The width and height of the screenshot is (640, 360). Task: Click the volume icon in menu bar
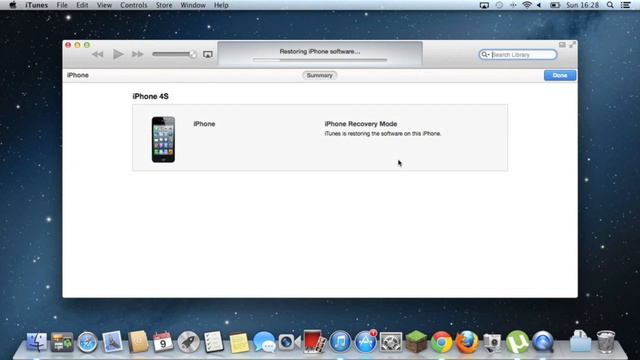point(539,5)
